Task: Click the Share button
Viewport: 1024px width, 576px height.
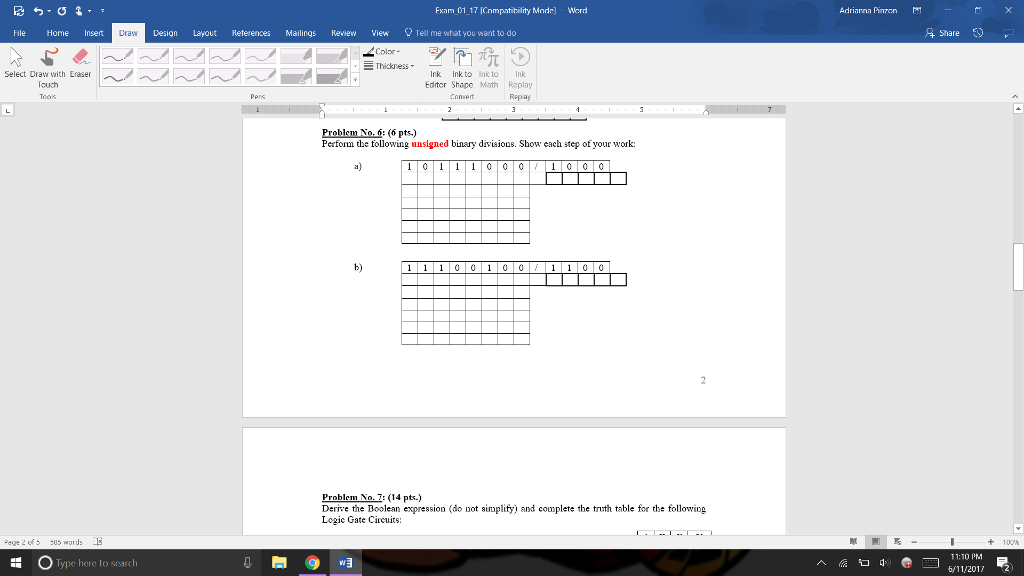Action: click(x=942, y=33)
